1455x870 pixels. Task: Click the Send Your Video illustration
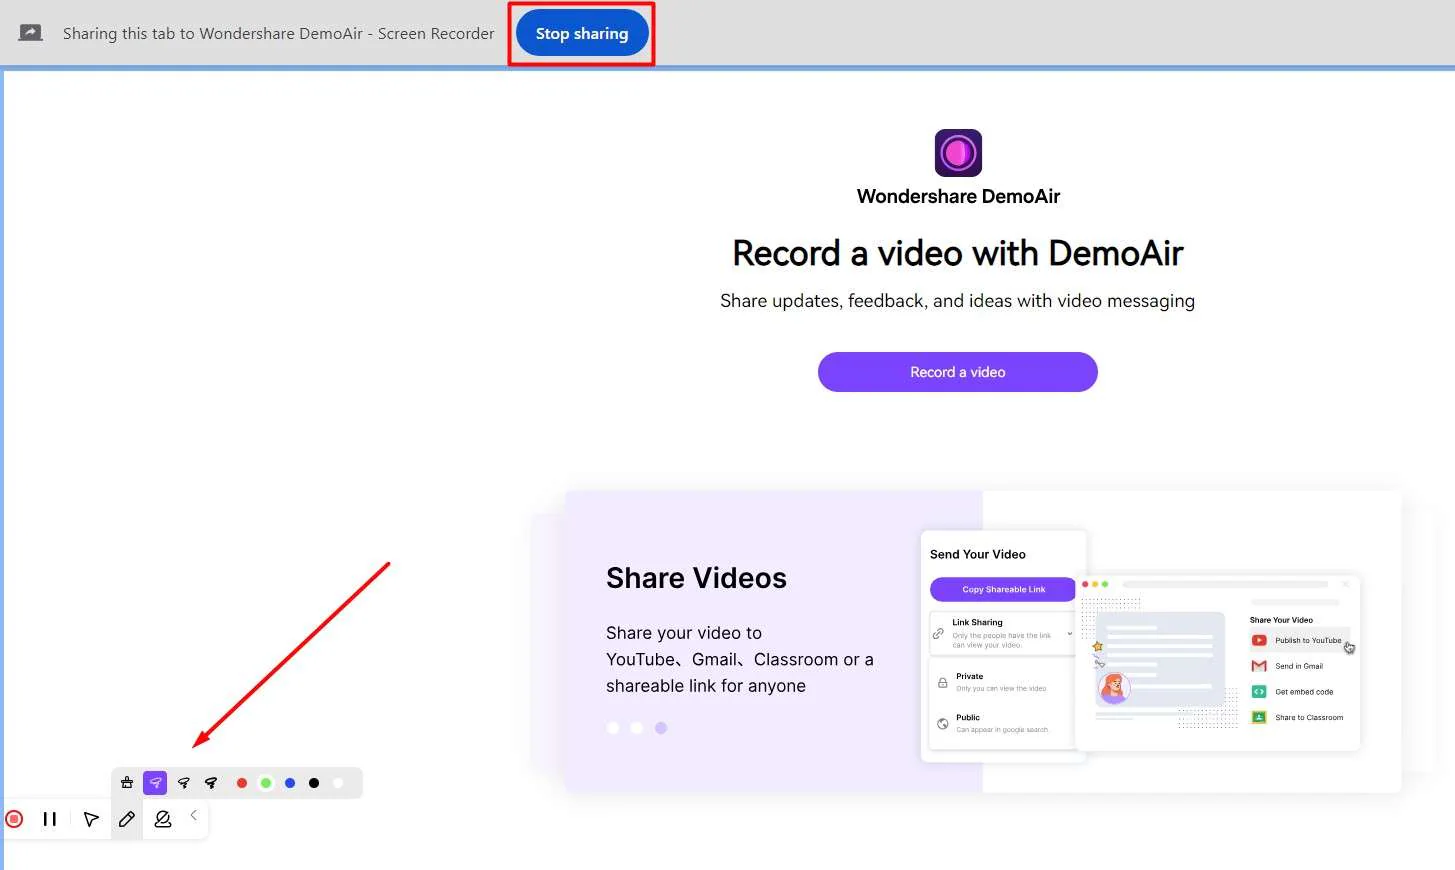1140,647
